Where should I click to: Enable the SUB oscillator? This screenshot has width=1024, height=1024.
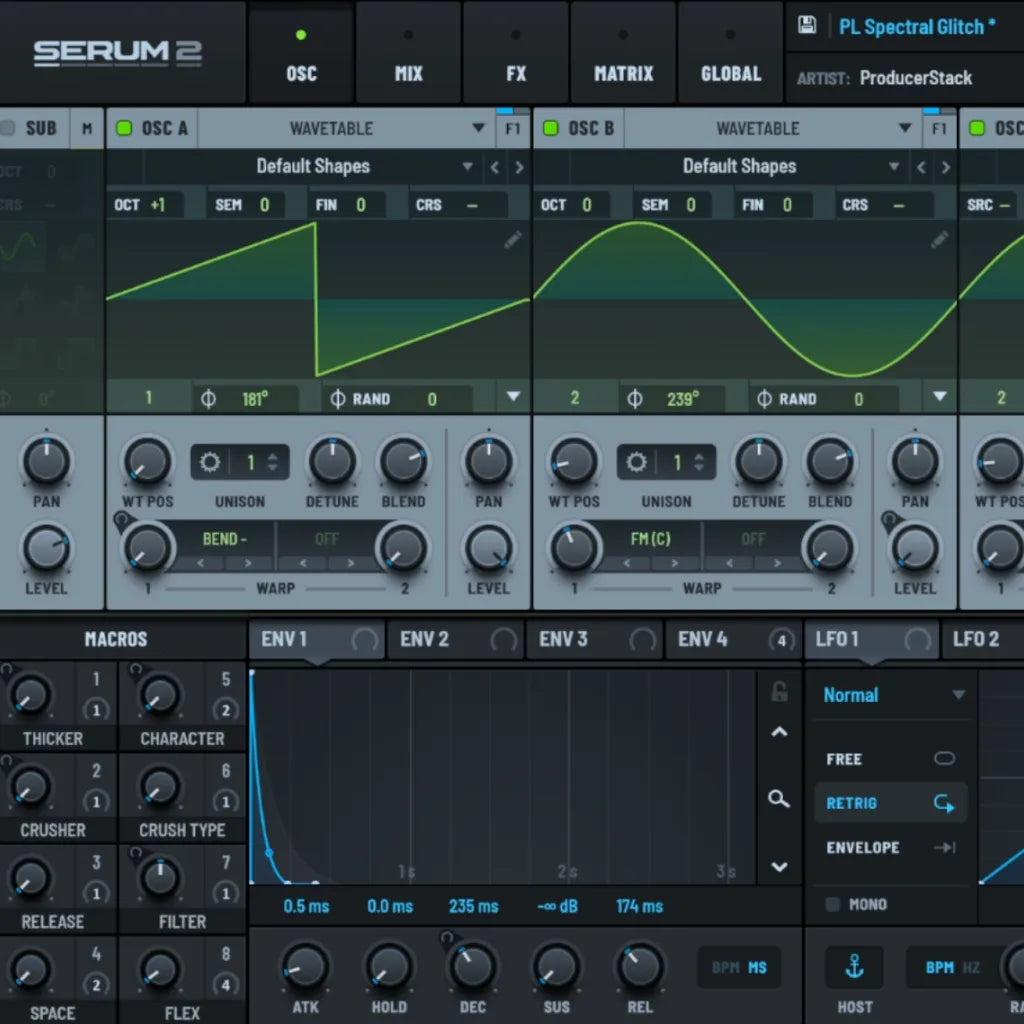8,127
